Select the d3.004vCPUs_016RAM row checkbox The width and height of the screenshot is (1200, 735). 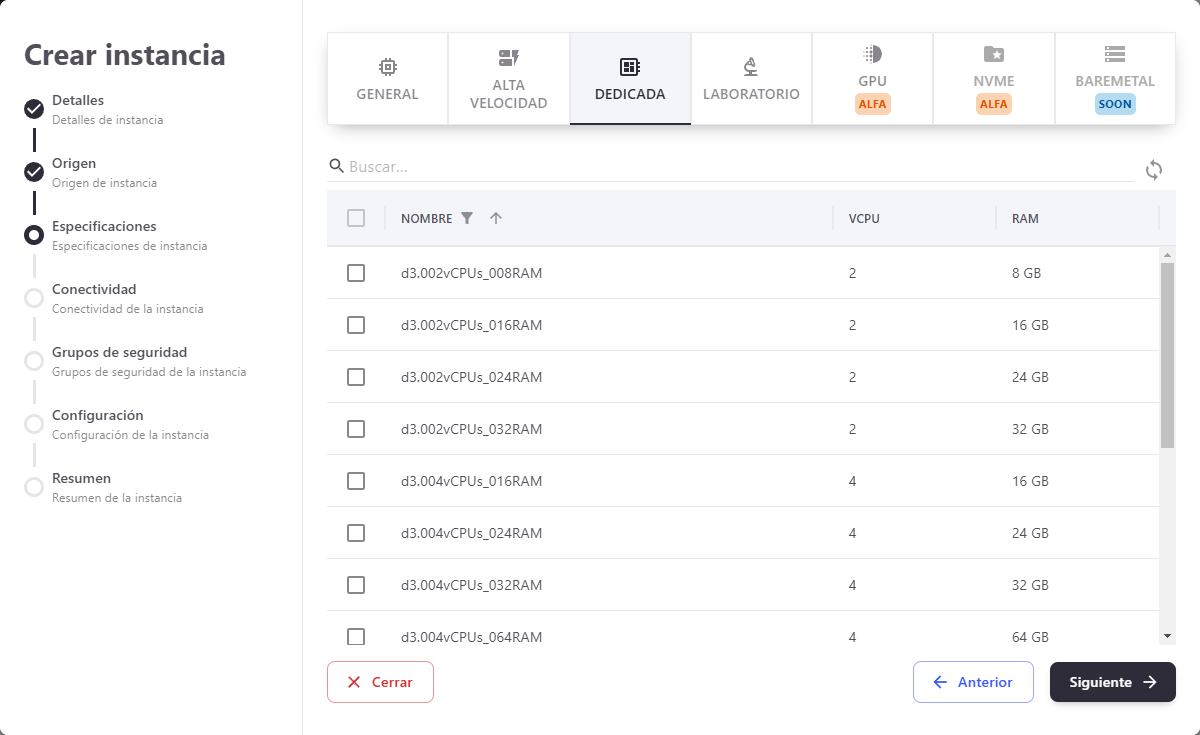[356, 481]
